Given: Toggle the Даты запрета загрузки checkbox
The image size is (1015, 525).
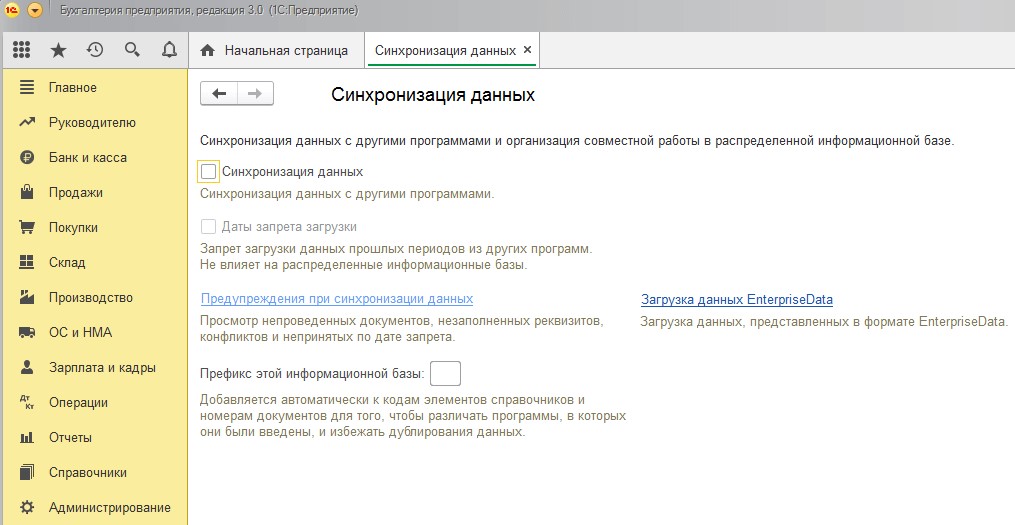Looking at the screenshot, I should pos(208,227).
